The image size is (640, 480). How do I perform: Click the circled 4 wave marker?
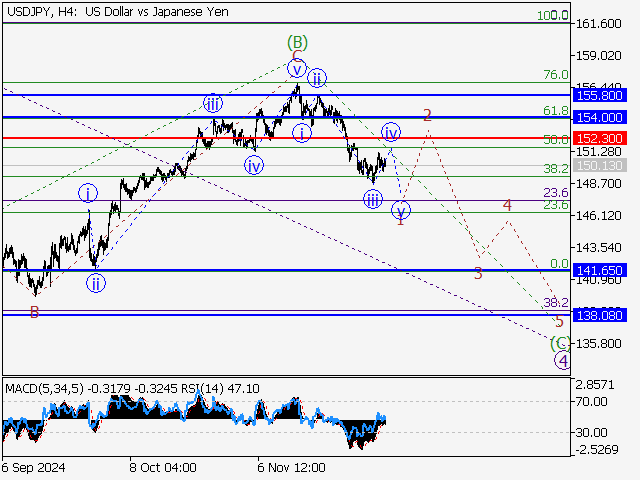click(x=563, y=360)
